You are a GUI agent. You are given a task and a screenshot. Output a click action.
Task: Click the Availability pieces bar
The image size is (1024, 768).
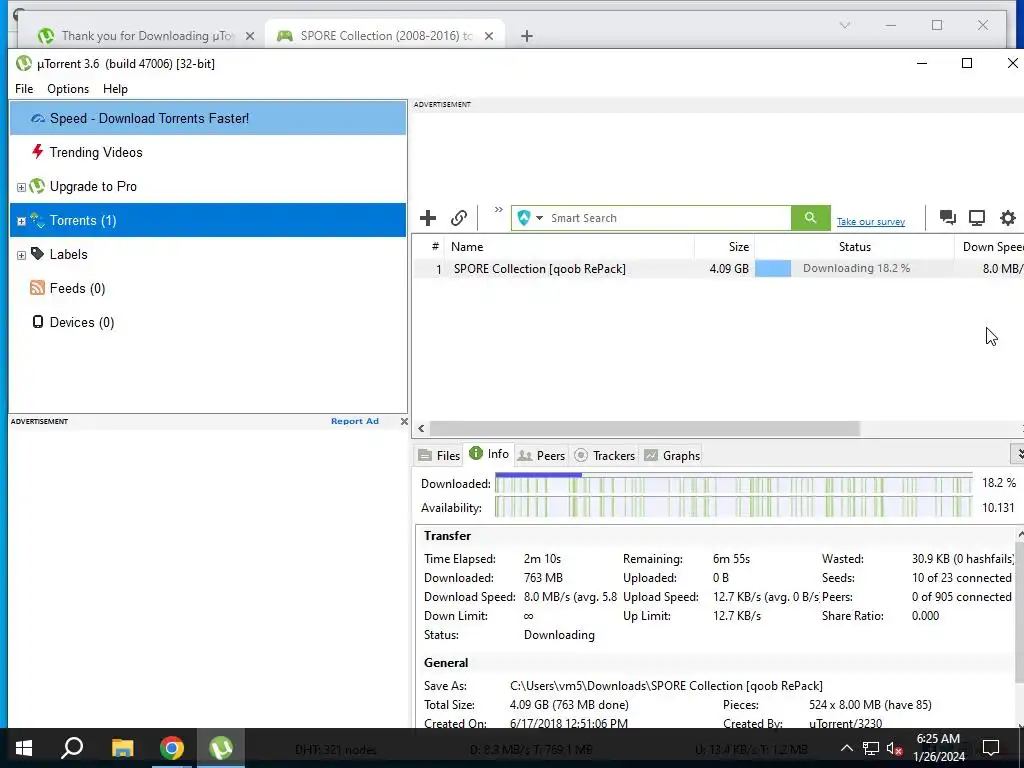(x=733, y=507)
